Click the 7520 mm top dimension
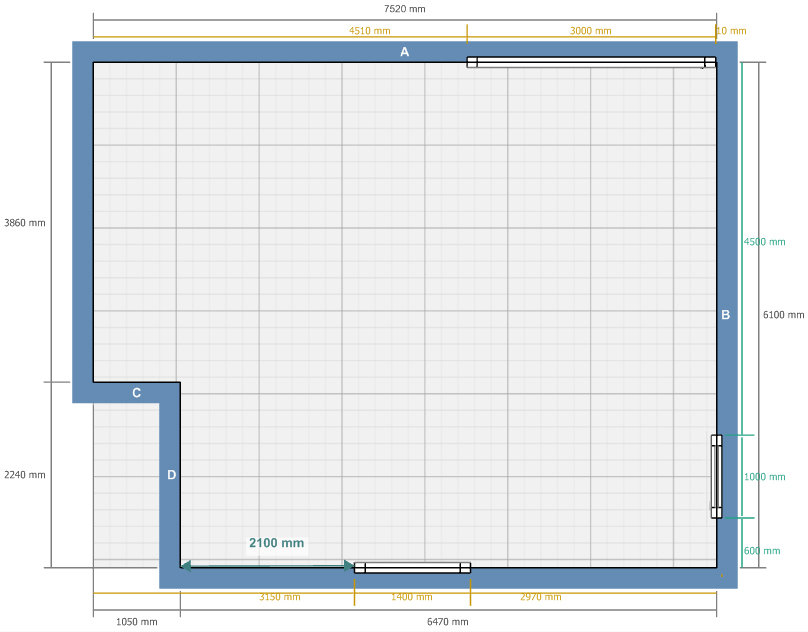Screen dimensions: 808x632 tap(404, 9)
